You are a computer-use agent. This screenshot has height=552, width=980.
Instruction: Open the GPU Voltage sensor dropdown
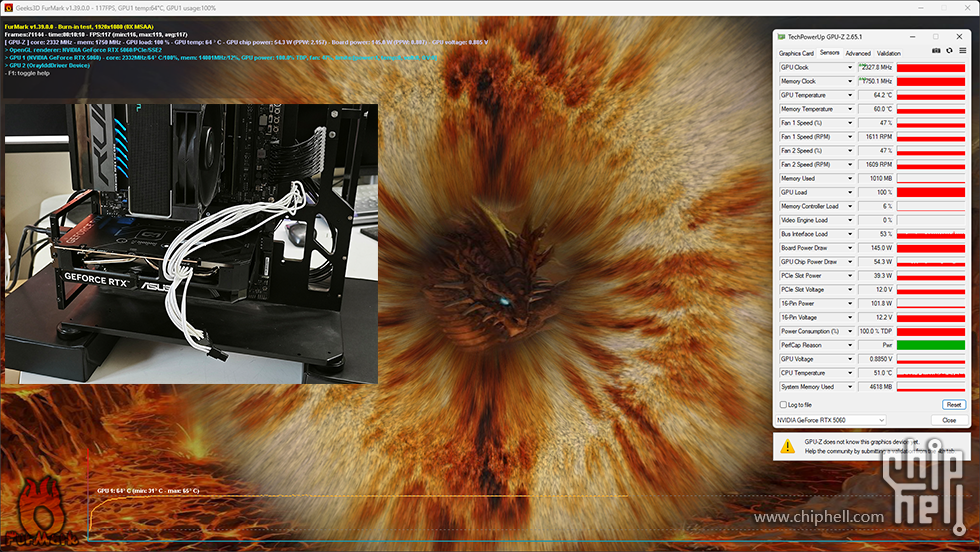[x=849, y=359]
